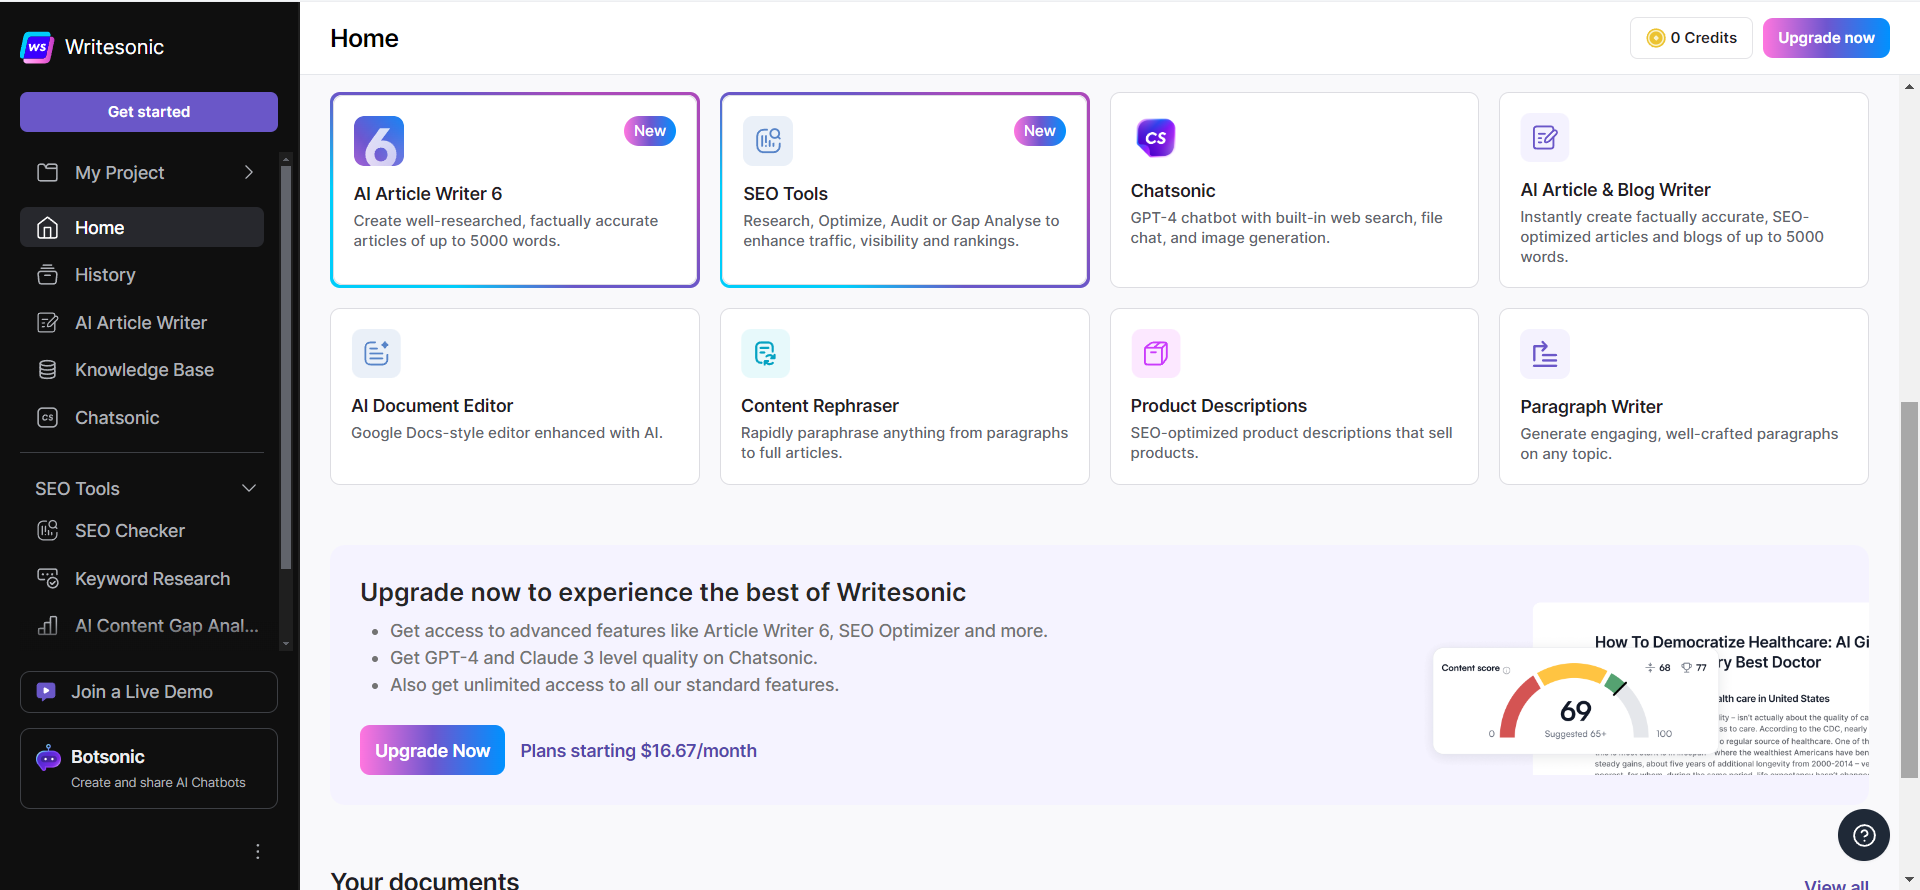Image resolution: width=1920 pixels, height=890 pixels.
Task: Expand the My Project chevron
Action: (249, 172)
